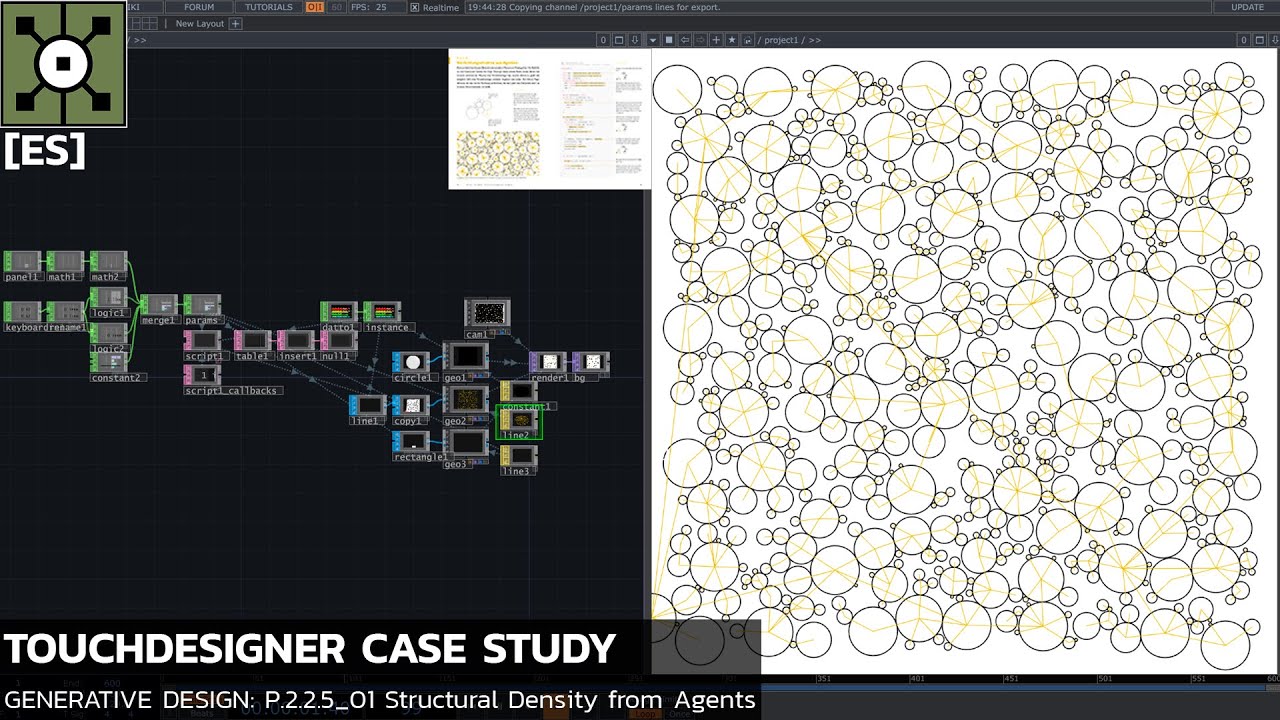Click the plus icon beside the star

pos(716,40)
